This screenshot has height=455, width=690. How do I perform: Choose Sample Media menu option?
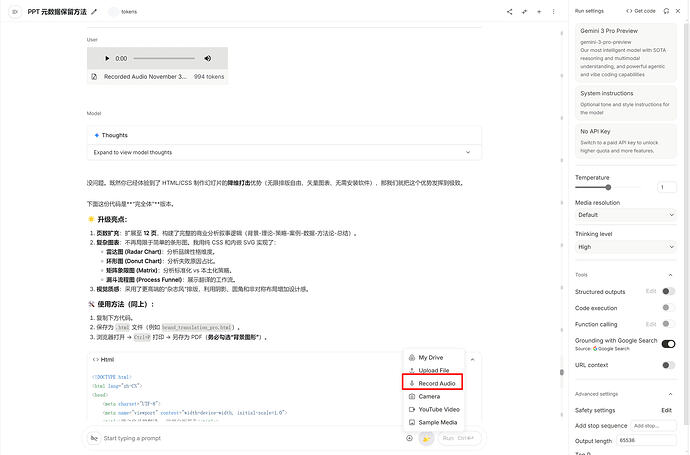tap(433, 422)
